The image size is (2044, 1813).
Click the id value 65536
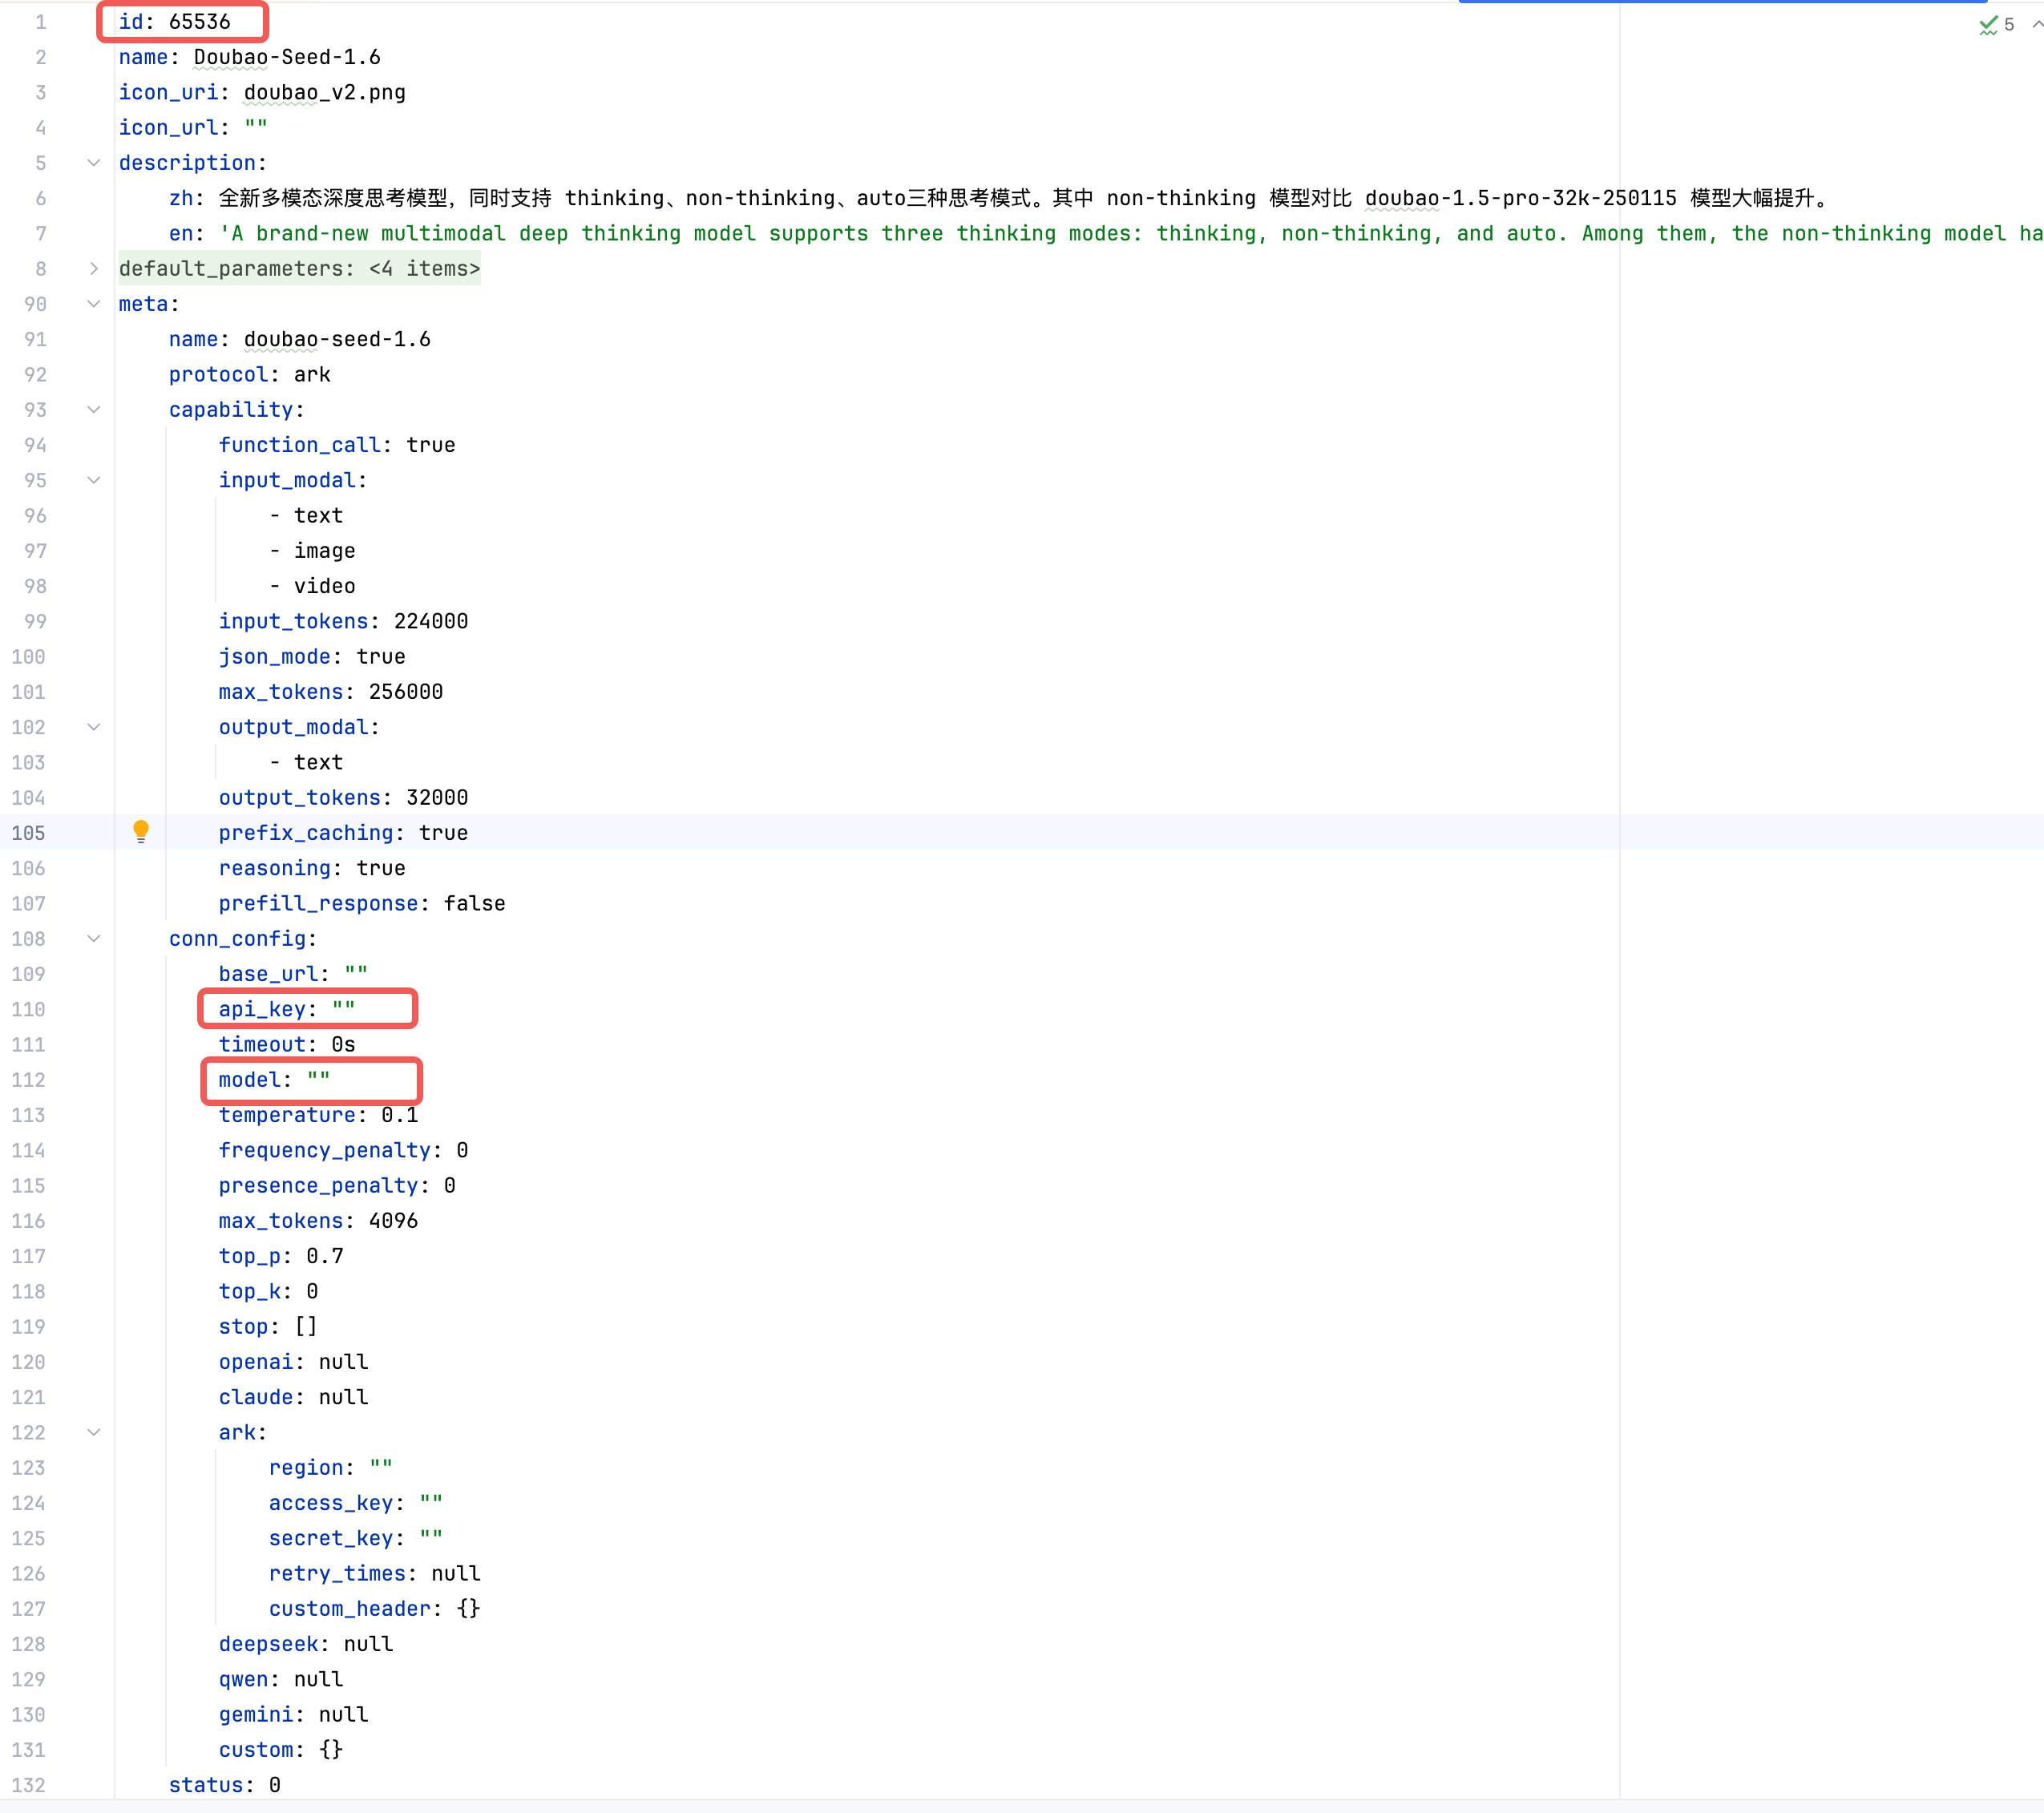199,22
